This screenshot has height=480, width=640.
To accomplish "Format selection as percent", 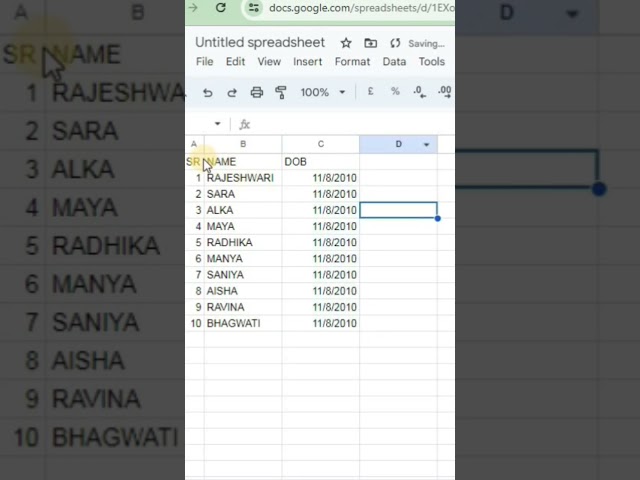I will (x=395, y=91).
